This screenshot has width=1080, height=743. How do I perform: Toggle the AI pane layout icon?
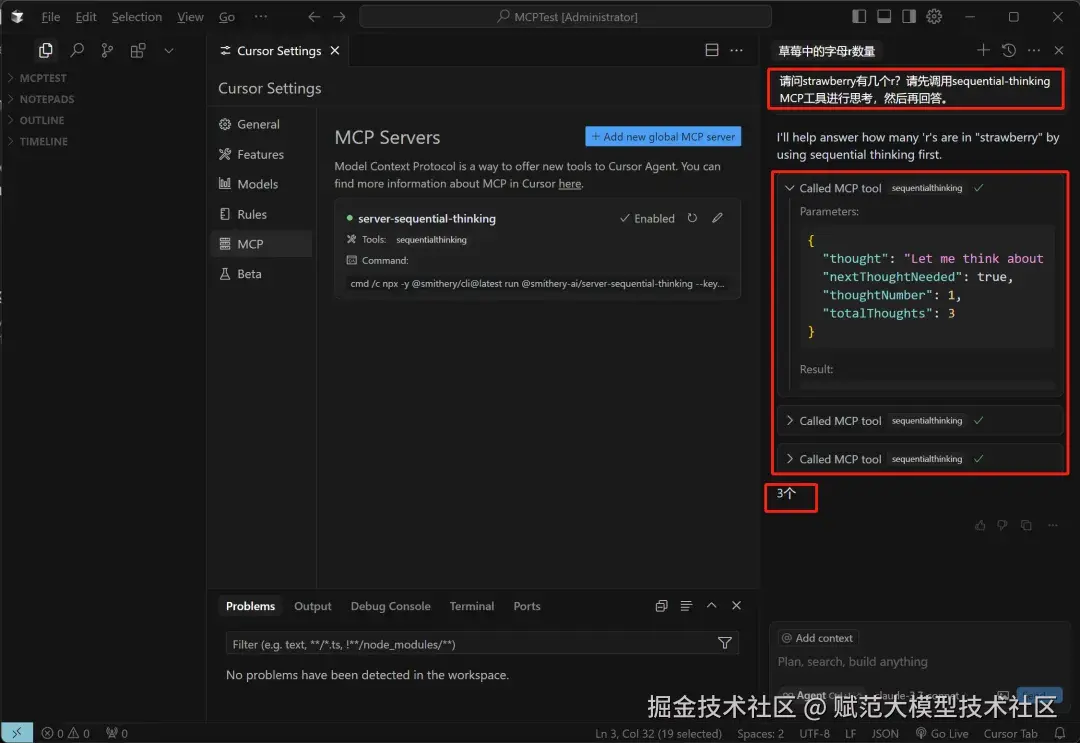909,17
